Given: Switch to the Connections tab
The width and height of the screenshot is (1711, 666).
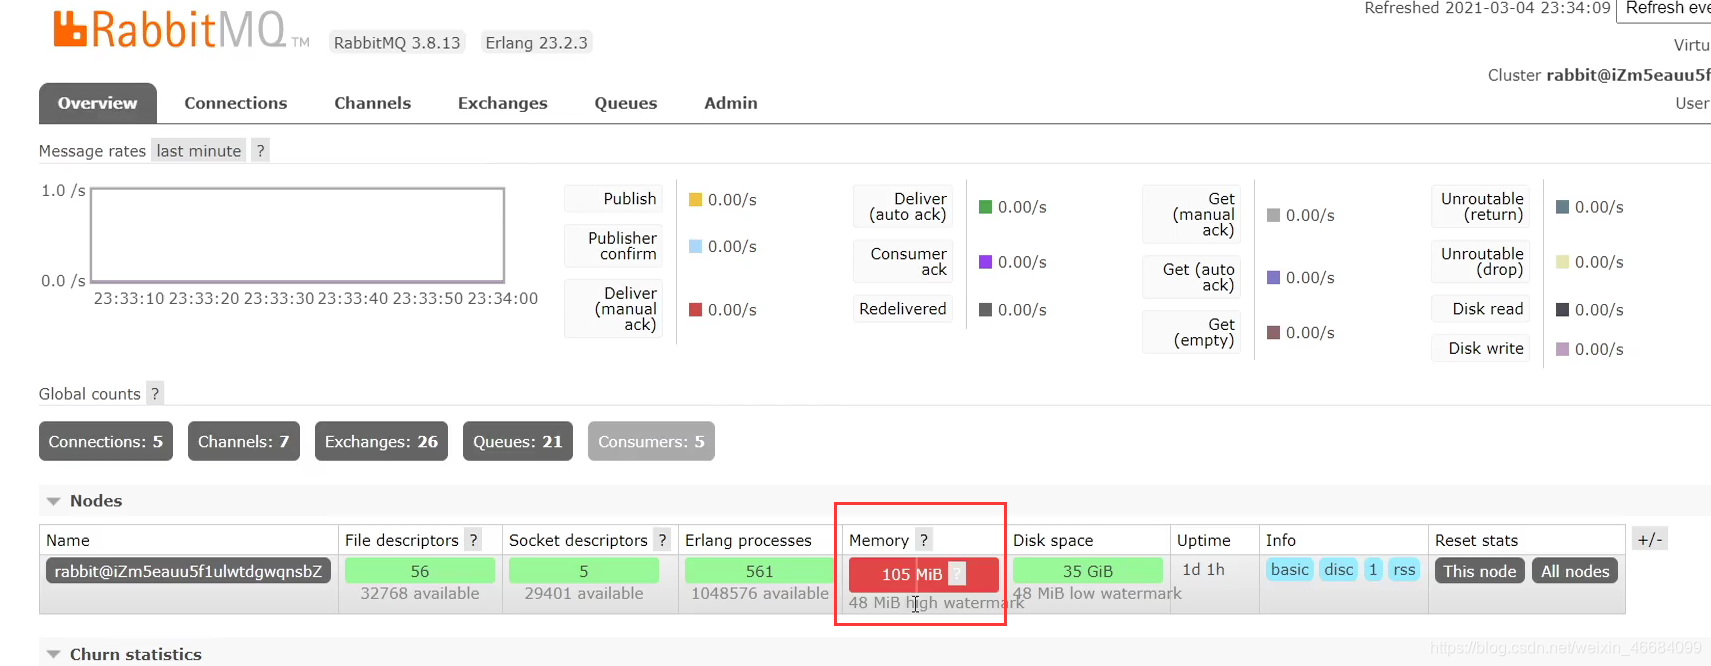Looking at the screenshot, I should pyautogui.click(x=236, y=103).
